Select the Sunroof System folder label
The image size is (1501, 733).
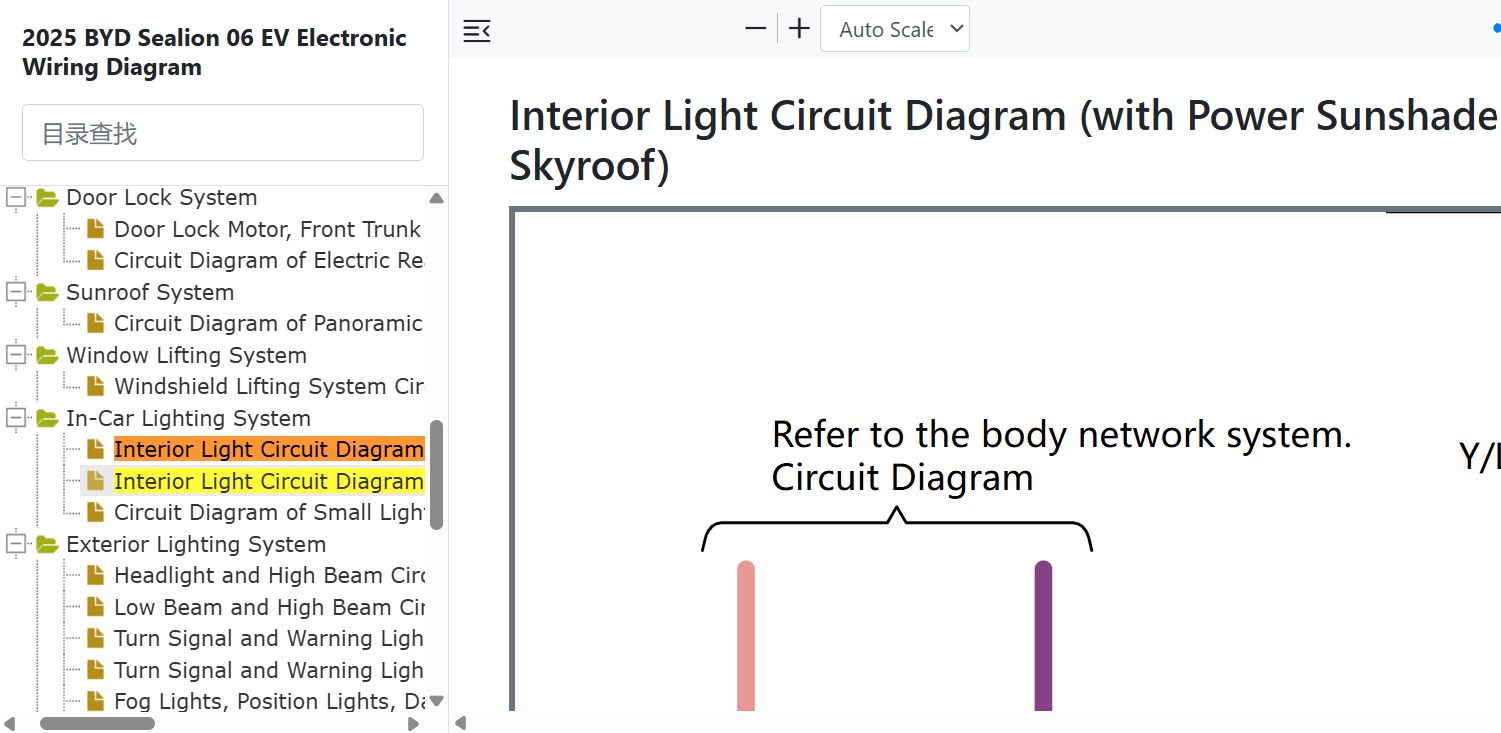(150, 293)
